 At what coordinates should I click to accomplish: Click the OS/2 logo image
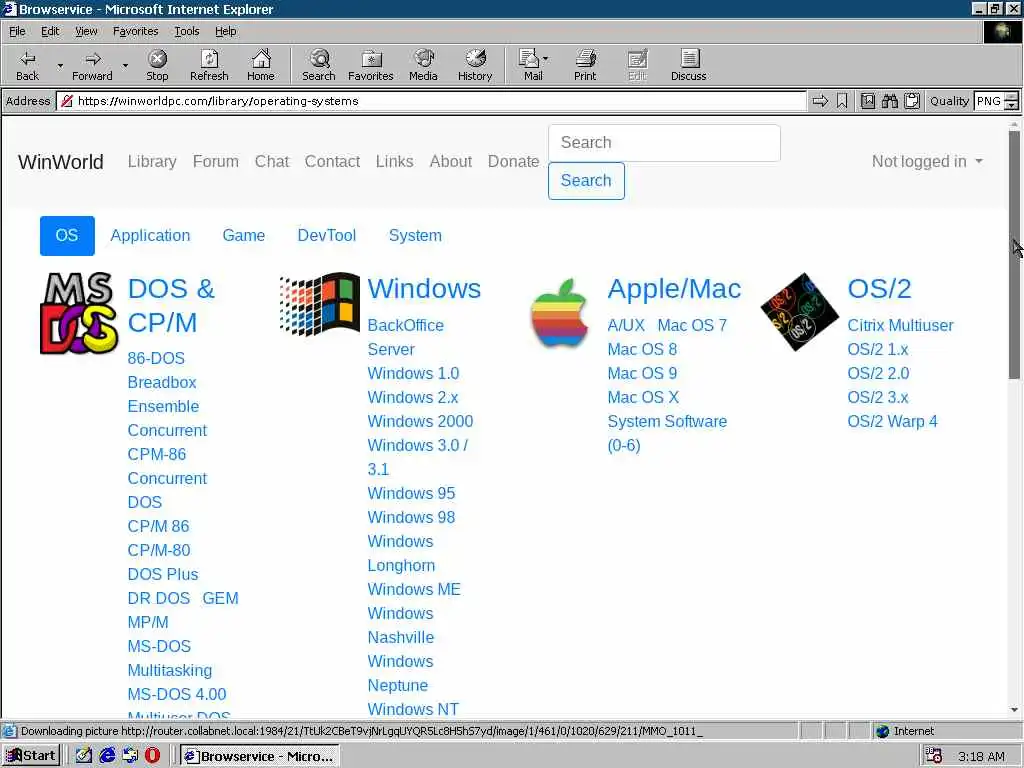coord(799,312)
